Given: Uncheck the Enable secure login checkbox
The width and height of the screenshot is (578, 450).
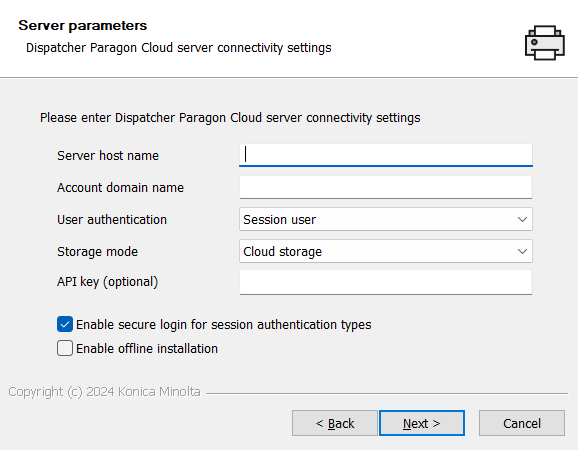Looking at the screenshot, I should click(x=65, y=324).
